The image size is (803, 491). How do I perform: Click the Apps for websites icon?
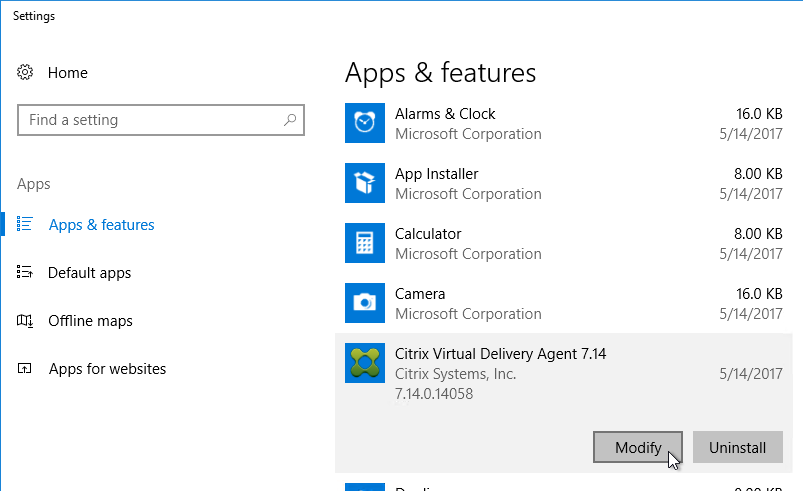click(x=25, y=368)
